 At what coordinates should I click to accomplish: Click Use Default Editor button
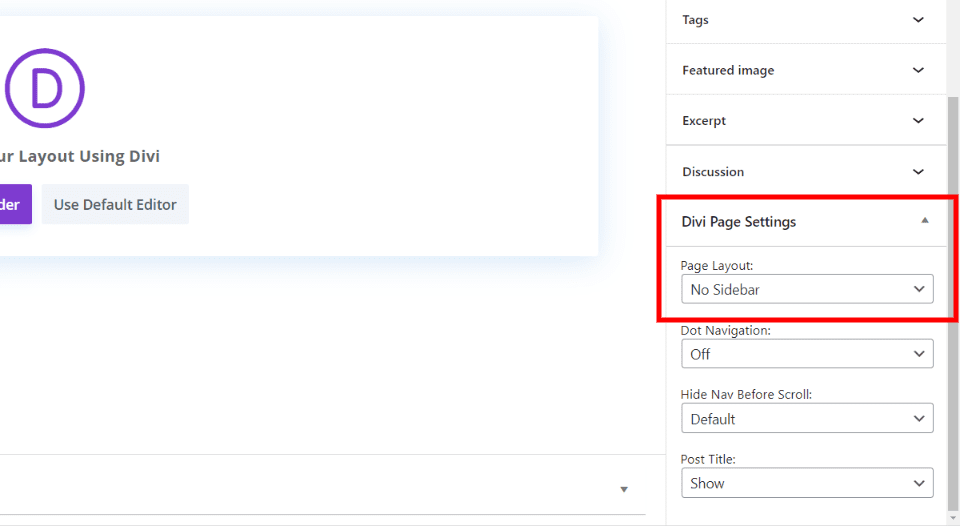[x=115, y=204]
